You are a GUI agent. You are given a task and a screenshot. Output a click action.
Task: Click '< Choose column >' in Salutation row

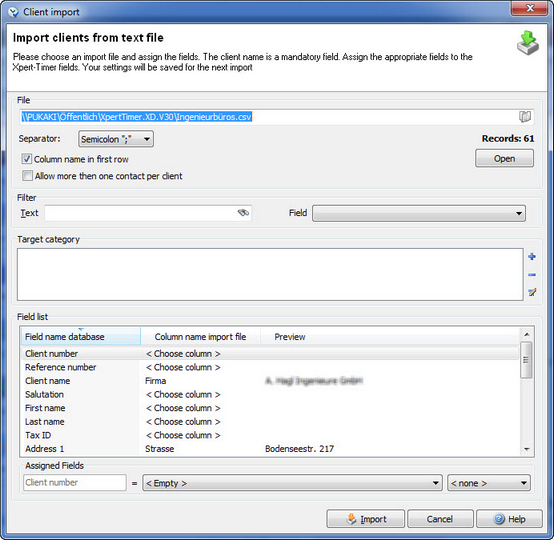click(183, 394)
